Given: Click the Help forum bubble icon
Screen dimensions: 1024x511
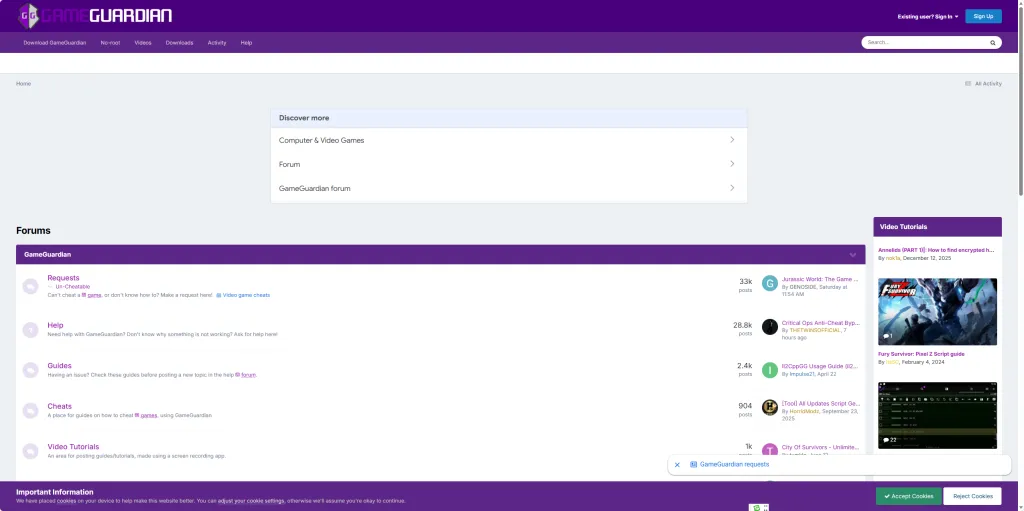Looking at the screenshot, I should 31,329.
